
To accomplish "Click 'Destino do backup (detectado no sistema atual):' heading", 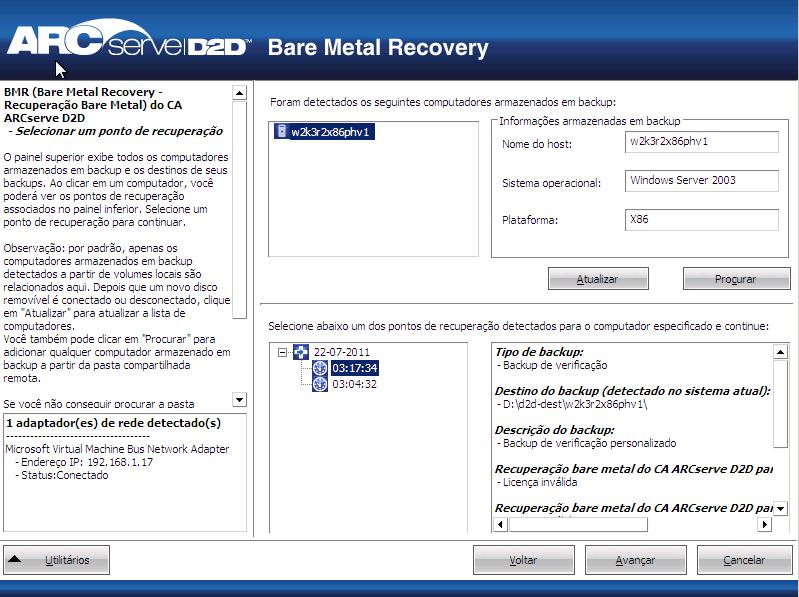I will pos(632,391).
